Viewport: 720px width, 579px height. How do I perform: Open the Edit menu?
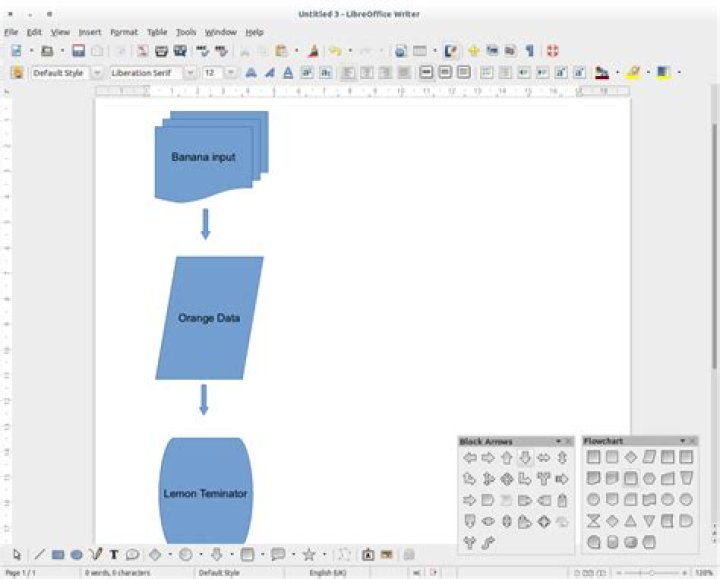34,32
